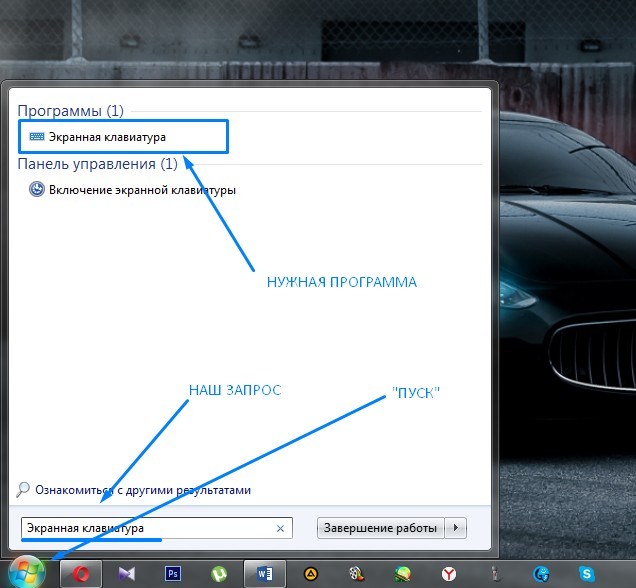Select the Программы (1) group header
The width and height of the screenshot is (636, 588).
[x=71, y=111]
